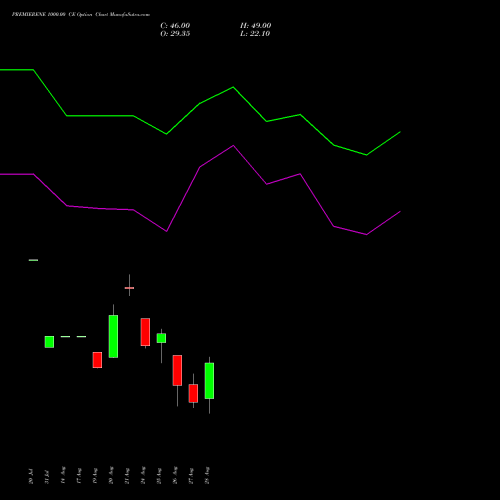
Task: Click the low value 'L: 22.10'
Action: coord(255,34)
